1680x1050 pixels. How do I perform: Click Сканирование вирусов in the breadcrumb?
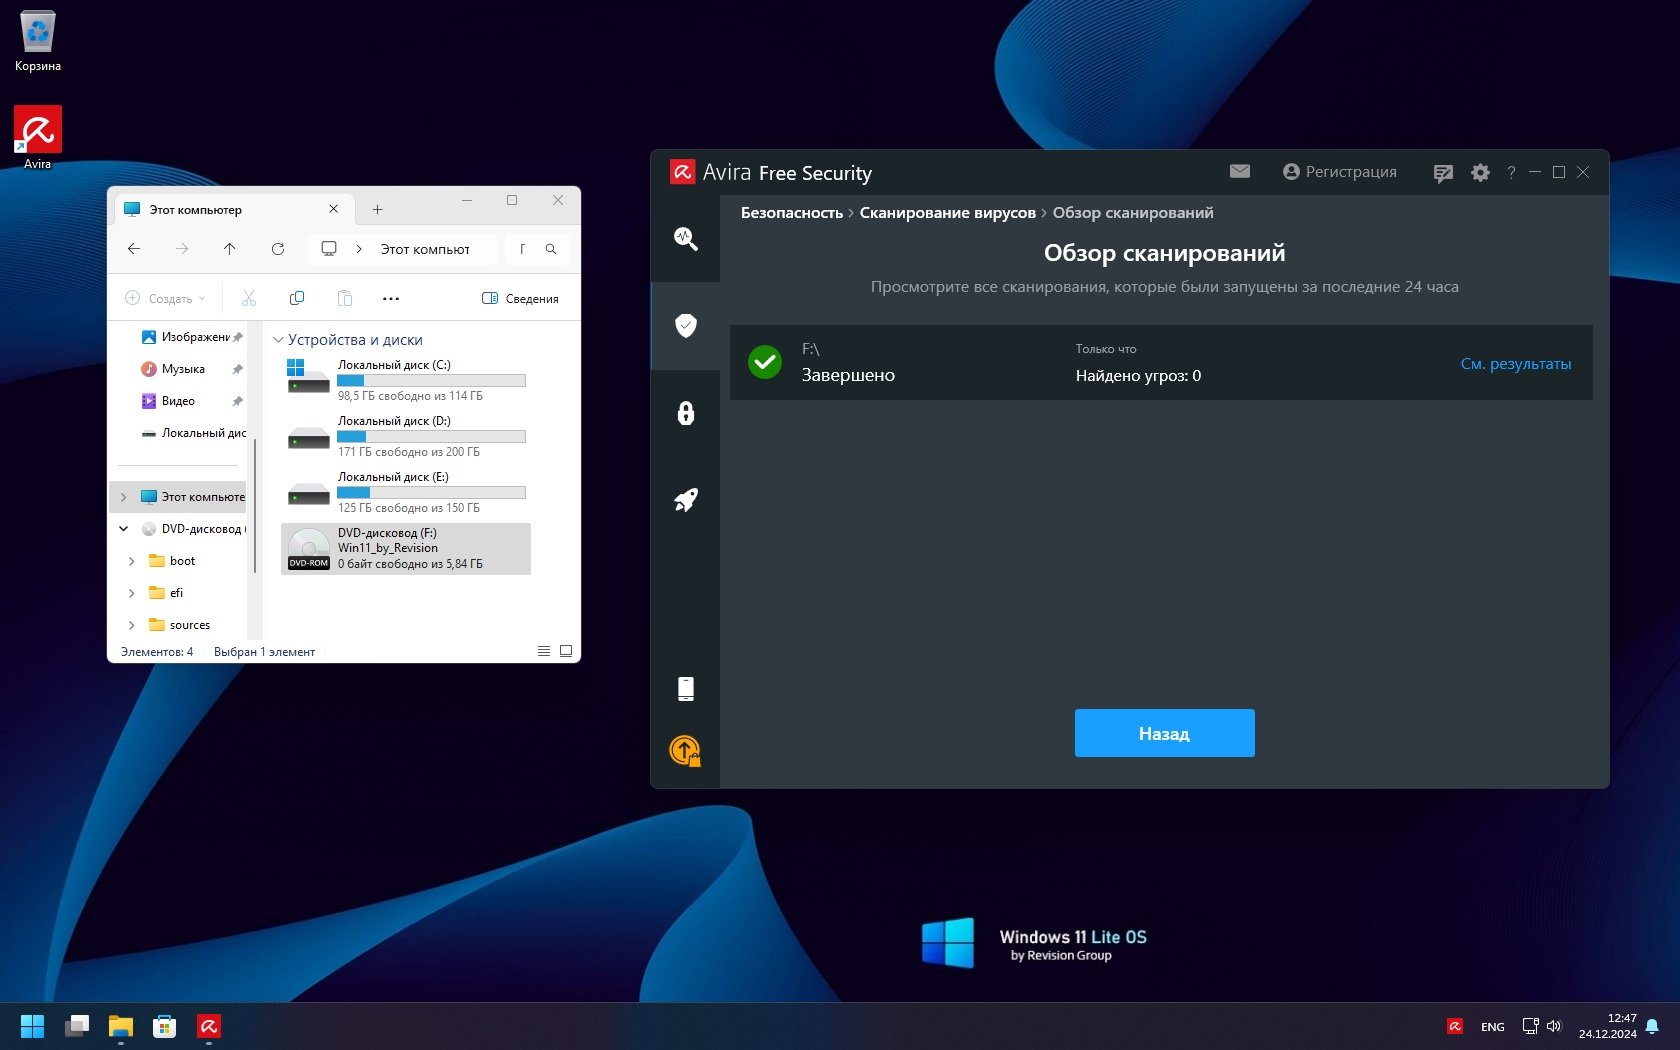947,213
